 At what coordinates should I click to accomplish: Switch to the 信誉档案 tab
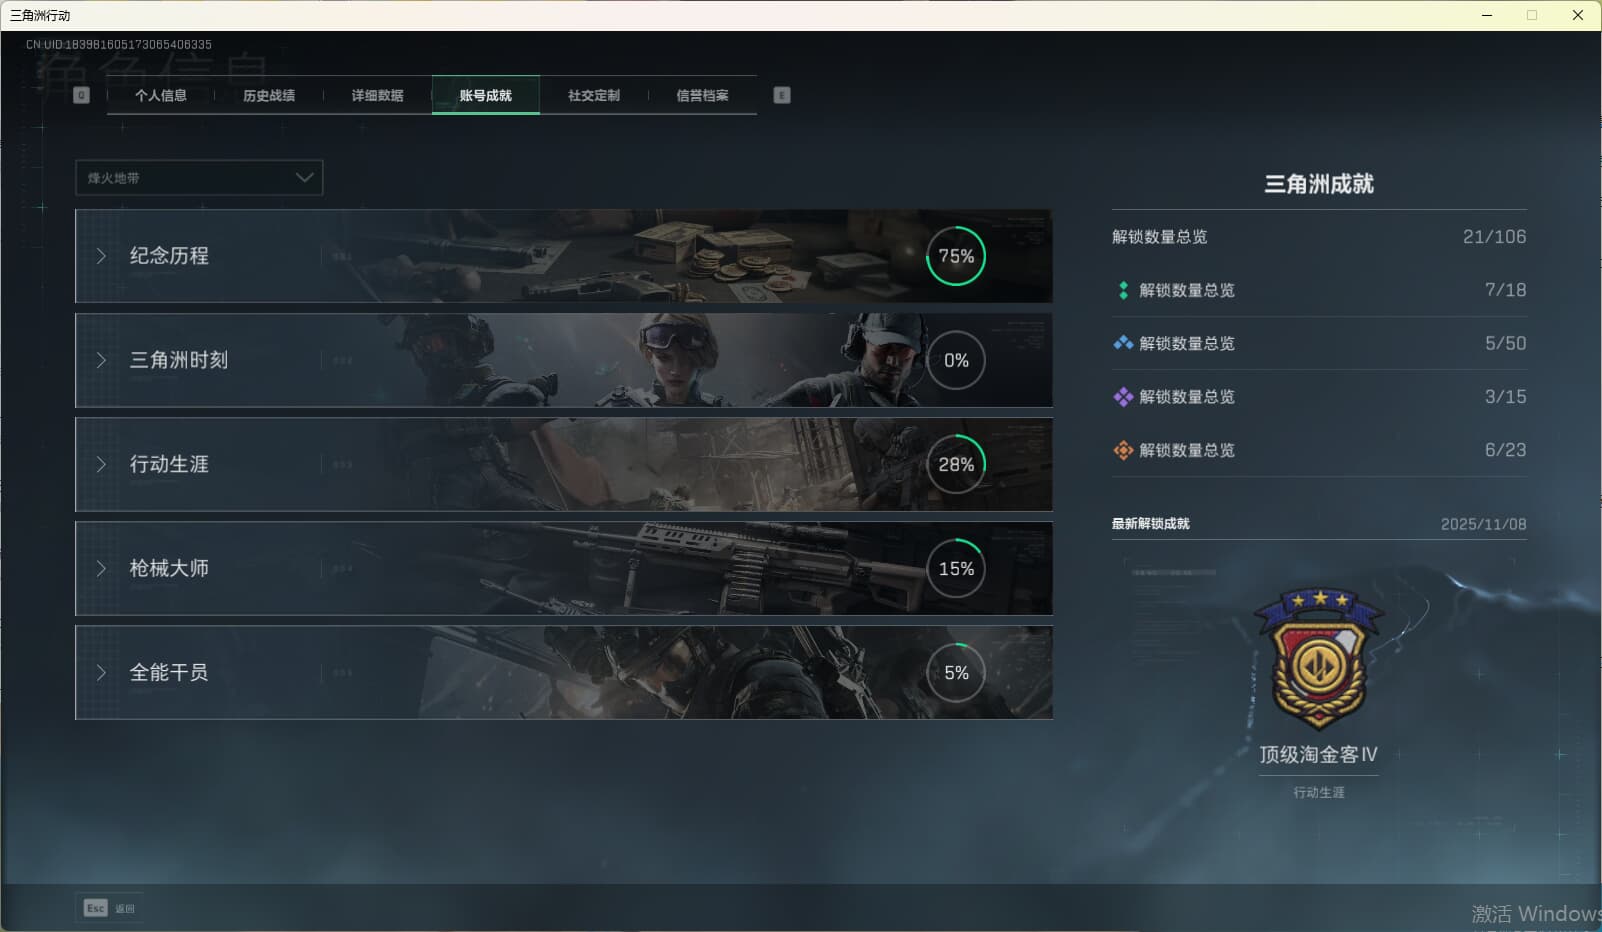click(x=702, y=95)
